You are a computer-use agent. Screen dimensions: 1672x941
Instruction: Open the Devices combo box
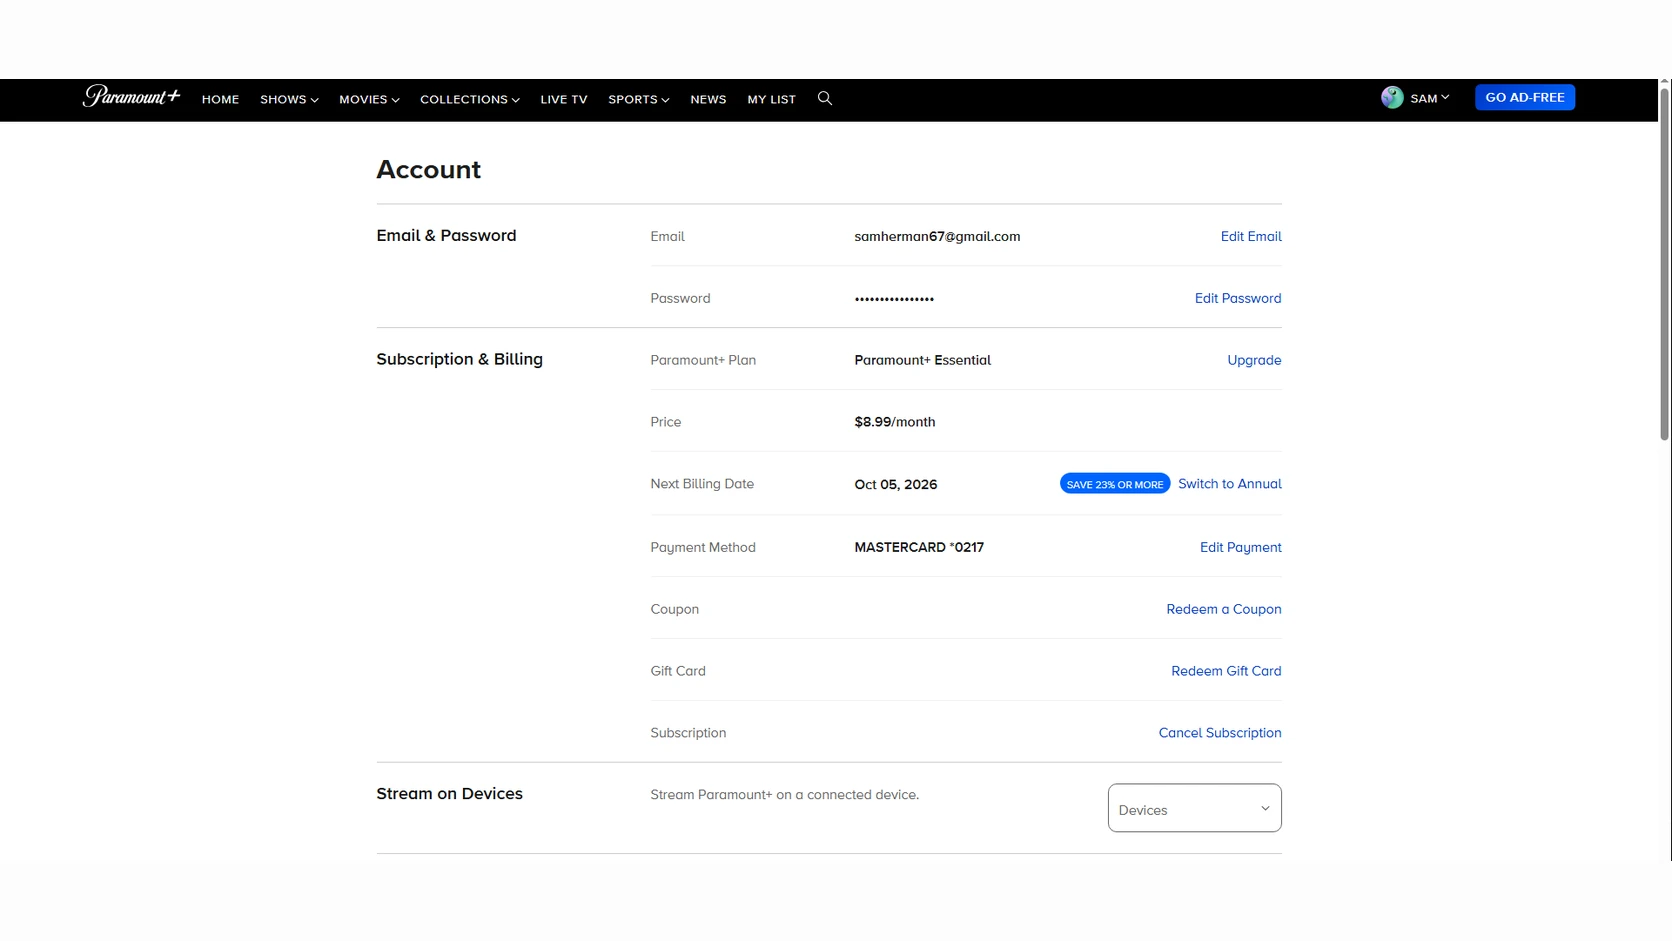(1194, 808)
